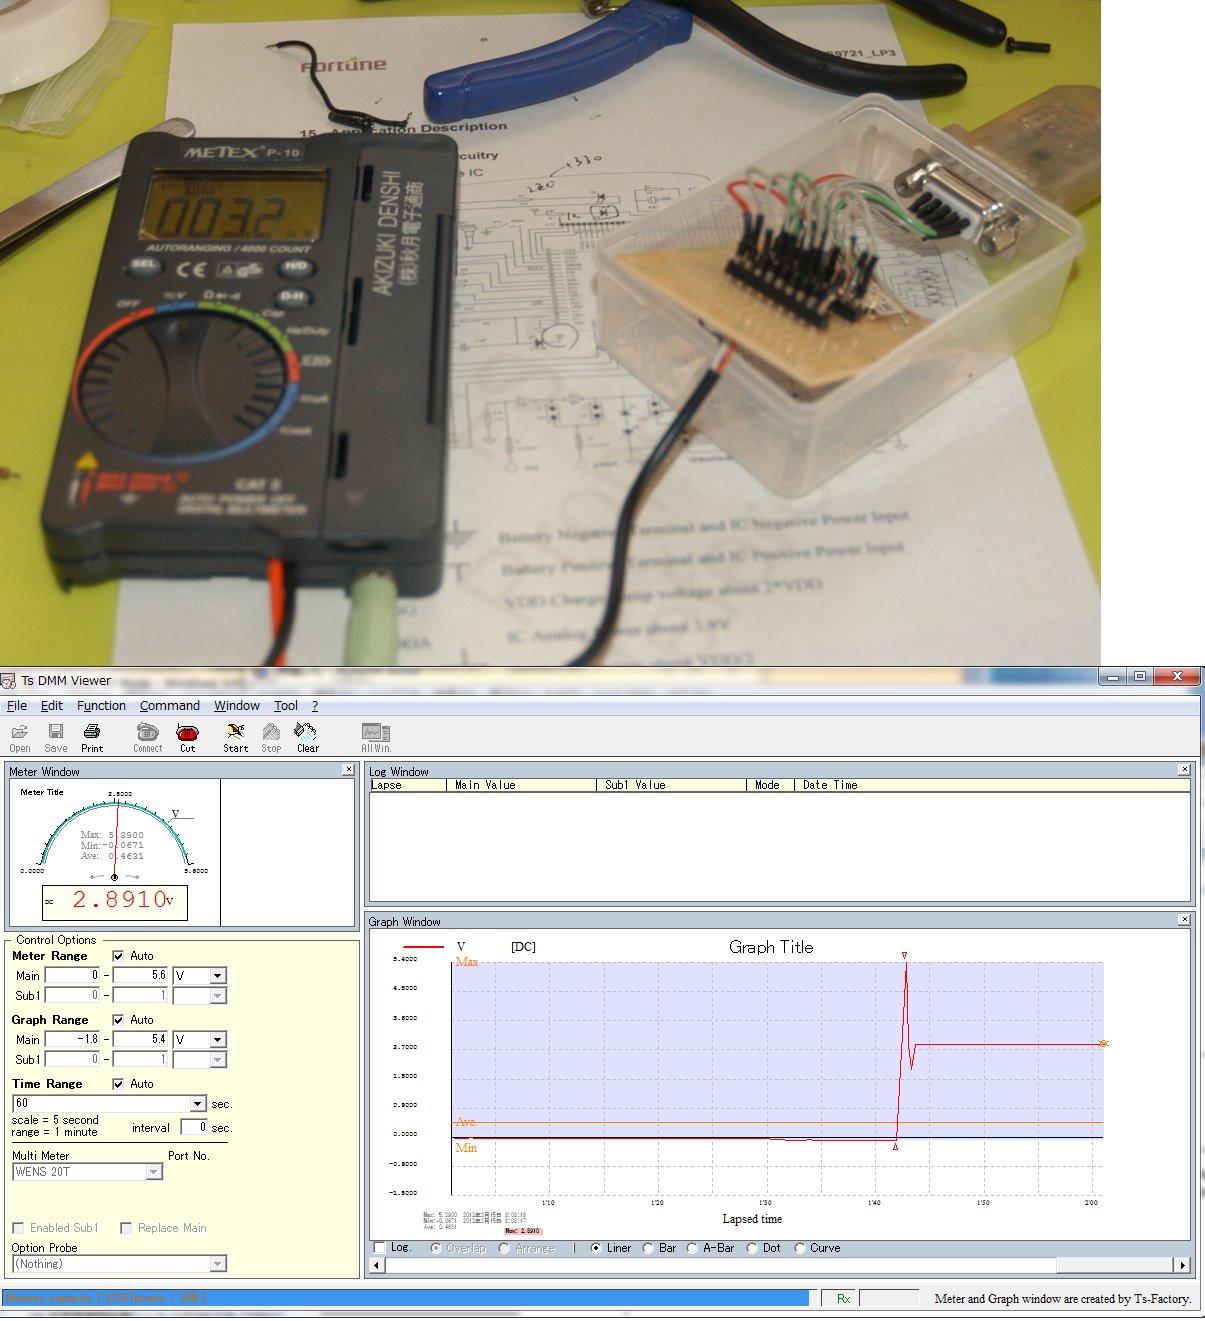Expand the Meter Range Main unit dropdown
Image resolution: width=1205 pixels, height=1321 pixels.
[217, 976]
